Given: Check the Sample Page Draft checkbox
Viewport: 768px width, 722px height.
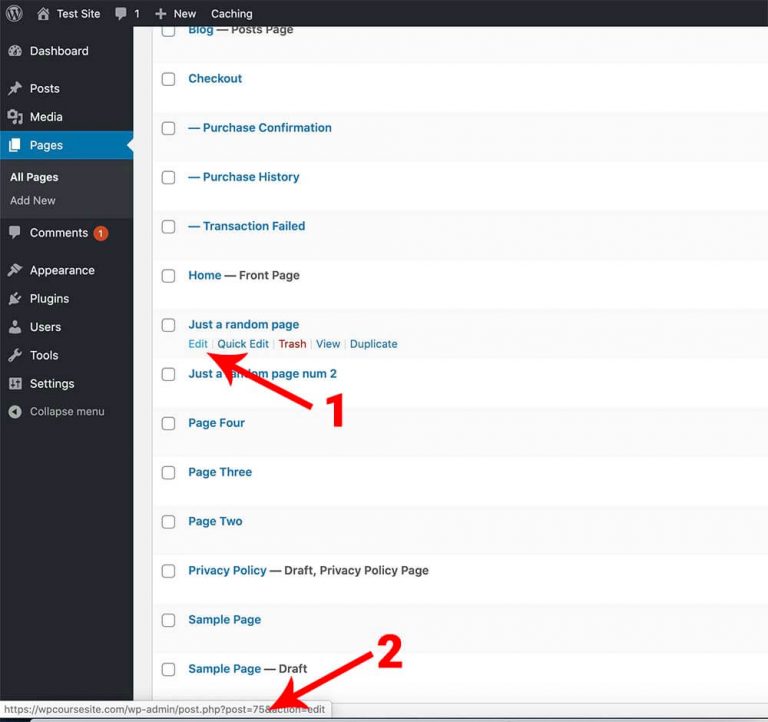Looking at the screenshot, I should click(x=168, y=670).
